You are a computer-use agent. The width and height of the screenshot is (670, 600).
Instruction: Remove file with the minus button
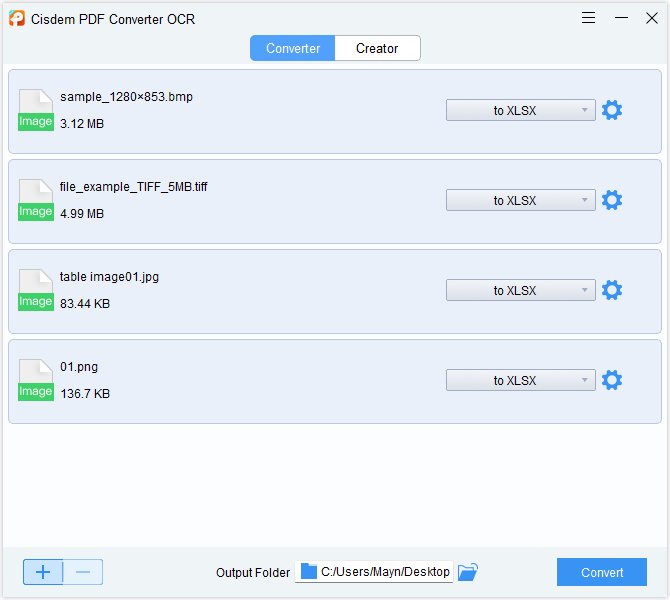pos(83,572)
